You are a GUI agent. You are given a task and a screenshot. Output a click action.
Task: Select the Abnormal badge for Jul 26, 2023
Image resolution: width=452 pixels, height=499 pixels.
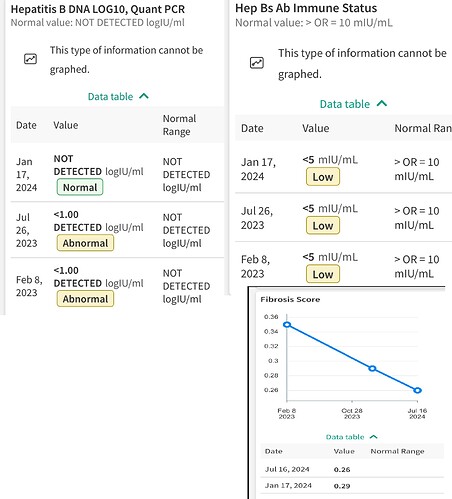(x=85, y=243)
